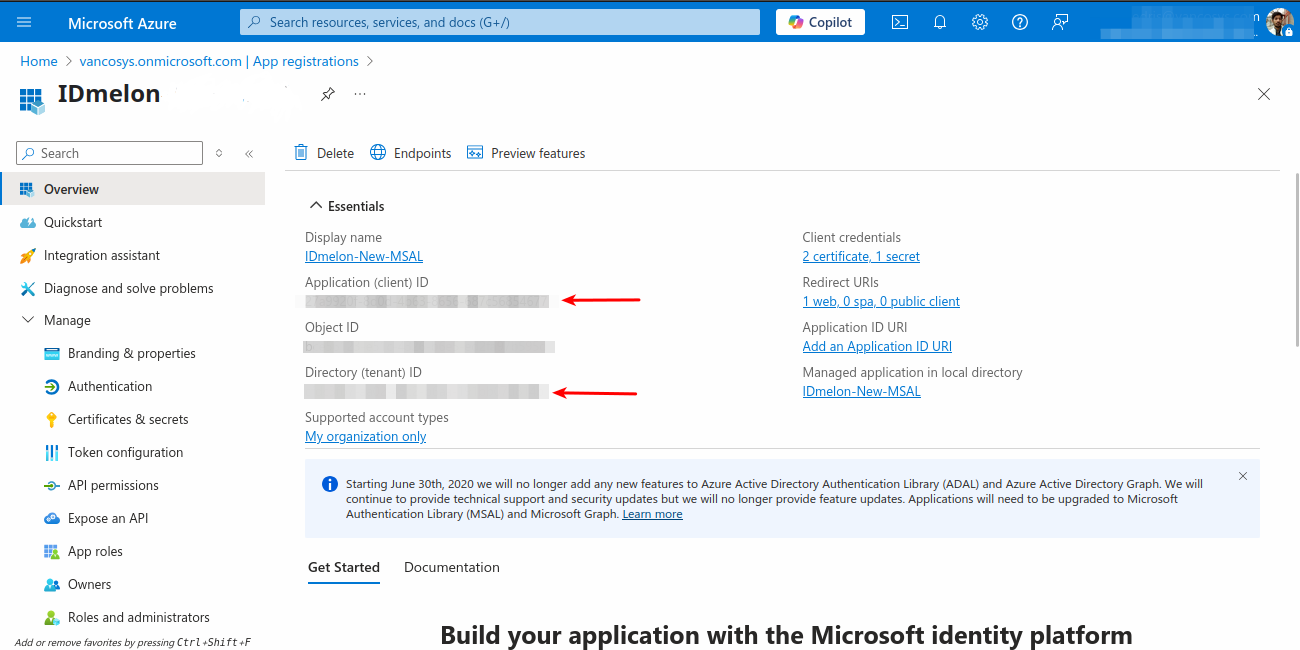This screenshot has height=650, width=1300.
Task: Open My organization only link
Action: click(x=365, y=436)
